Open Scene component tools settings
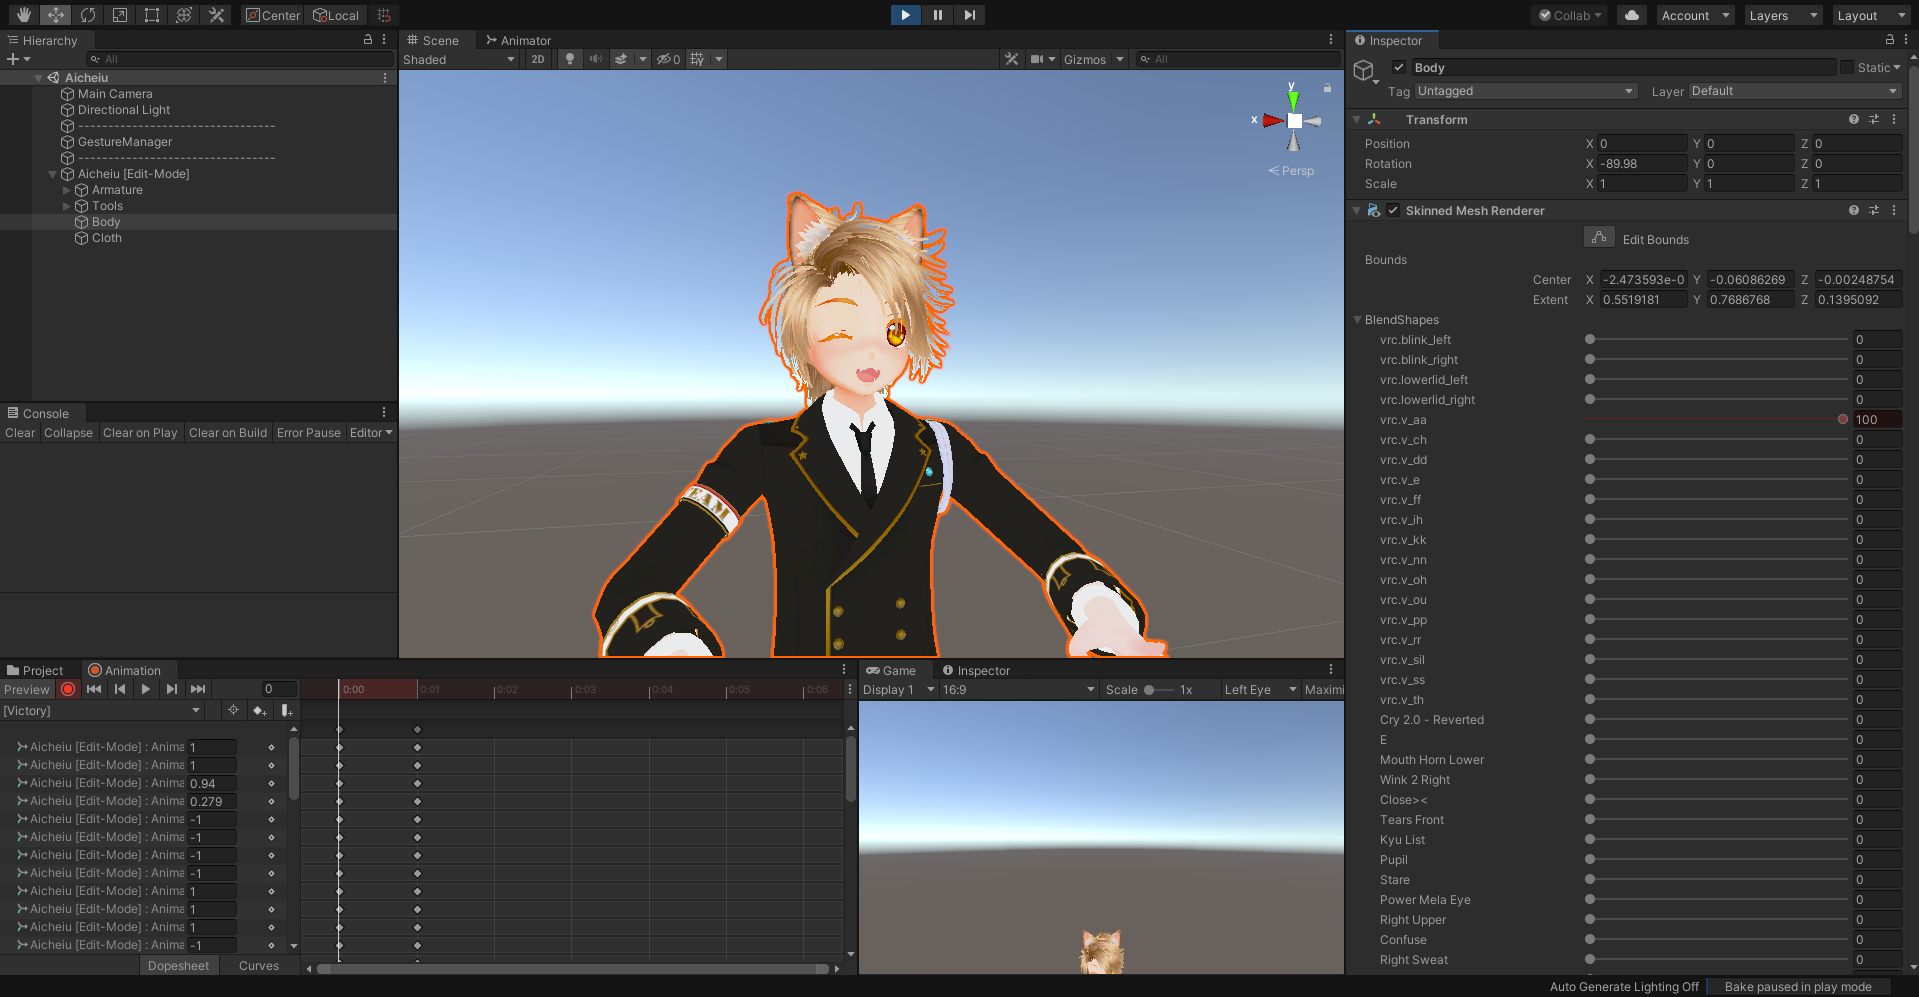Screen dimensions: 1919x997 pyautogui.click(x=1012, y=59)
